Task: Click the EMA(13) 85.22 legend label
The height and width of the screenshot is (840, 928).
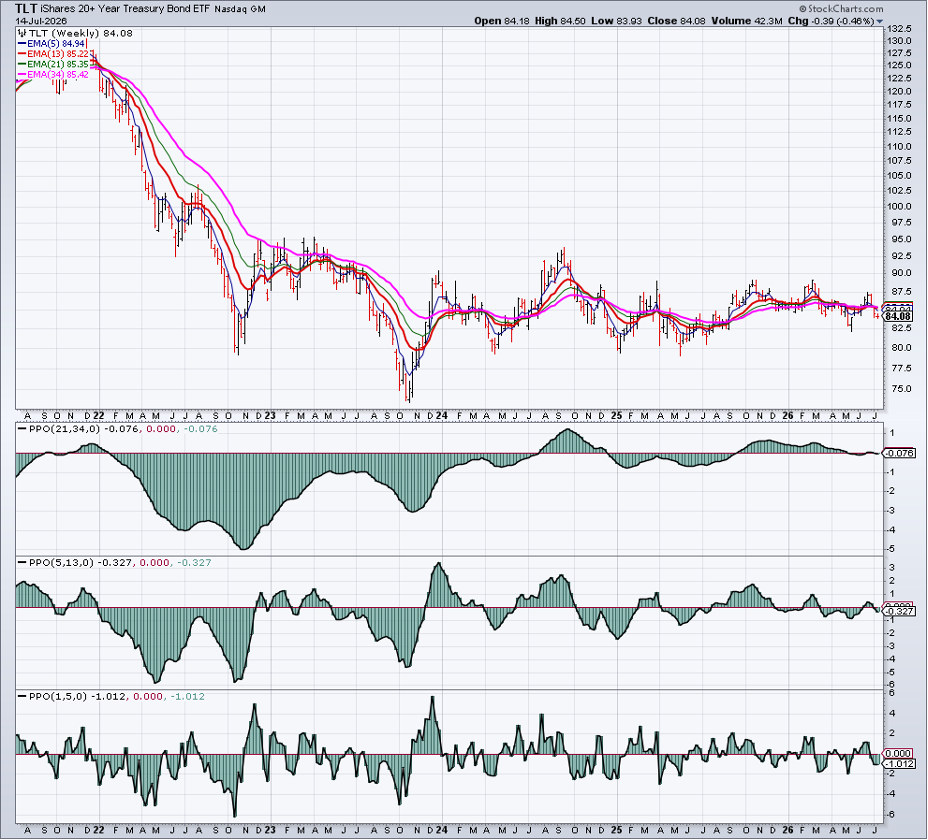Action: click(58, 54)
